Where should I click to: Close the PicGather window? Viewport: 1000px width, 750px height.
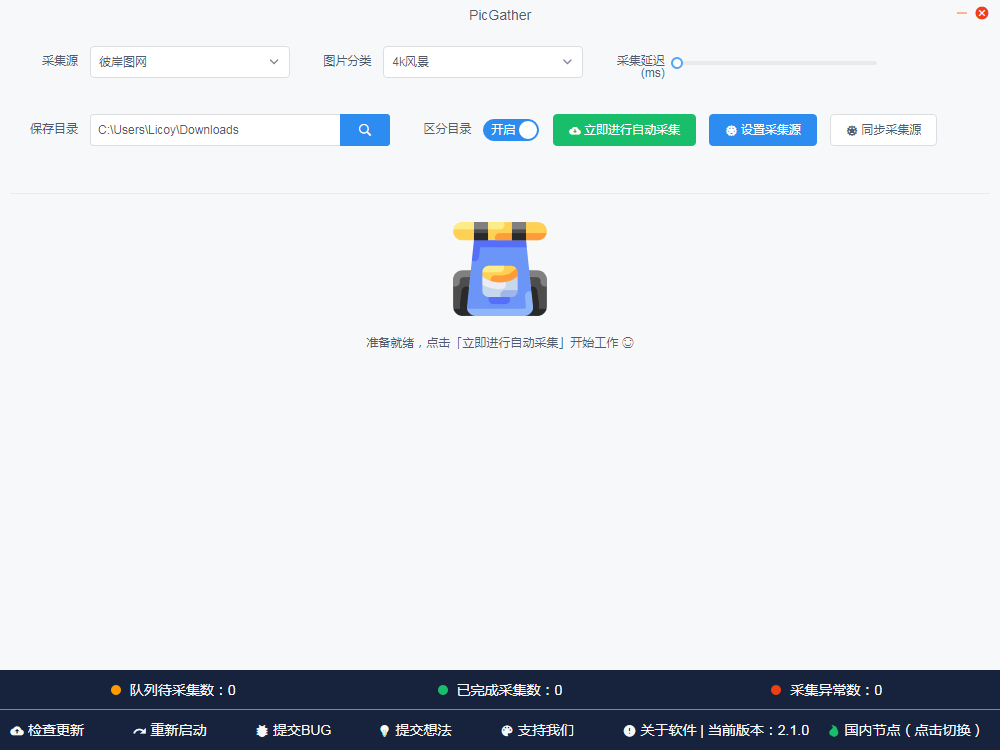pos(982,13)
